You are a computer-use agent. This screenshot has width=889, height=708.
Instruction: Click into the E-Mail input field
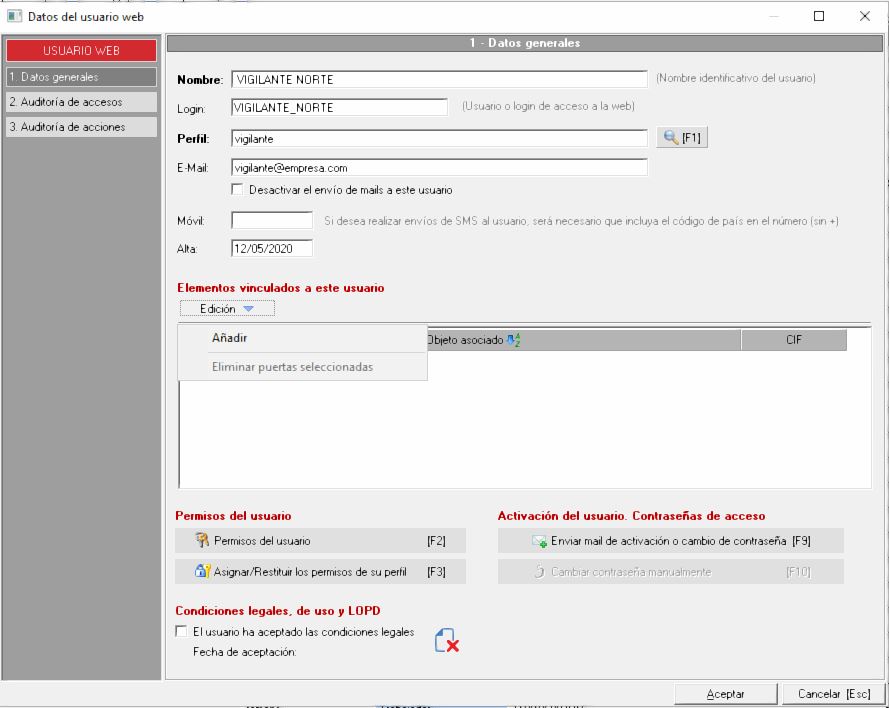coord(439,168)
